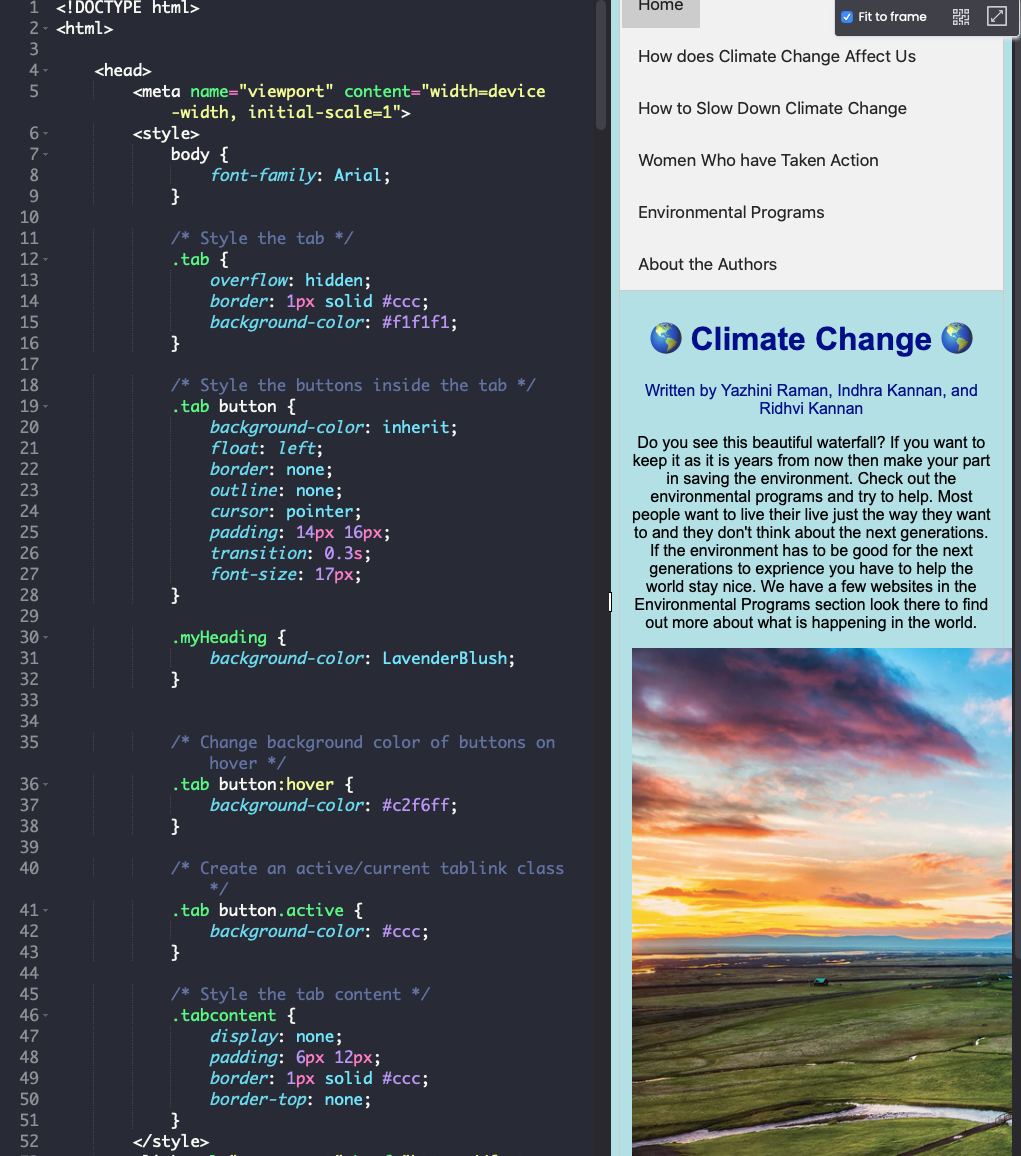Open the Environmental Programs tab
Screen dimensions: 1021x1156
pos(731,212)
